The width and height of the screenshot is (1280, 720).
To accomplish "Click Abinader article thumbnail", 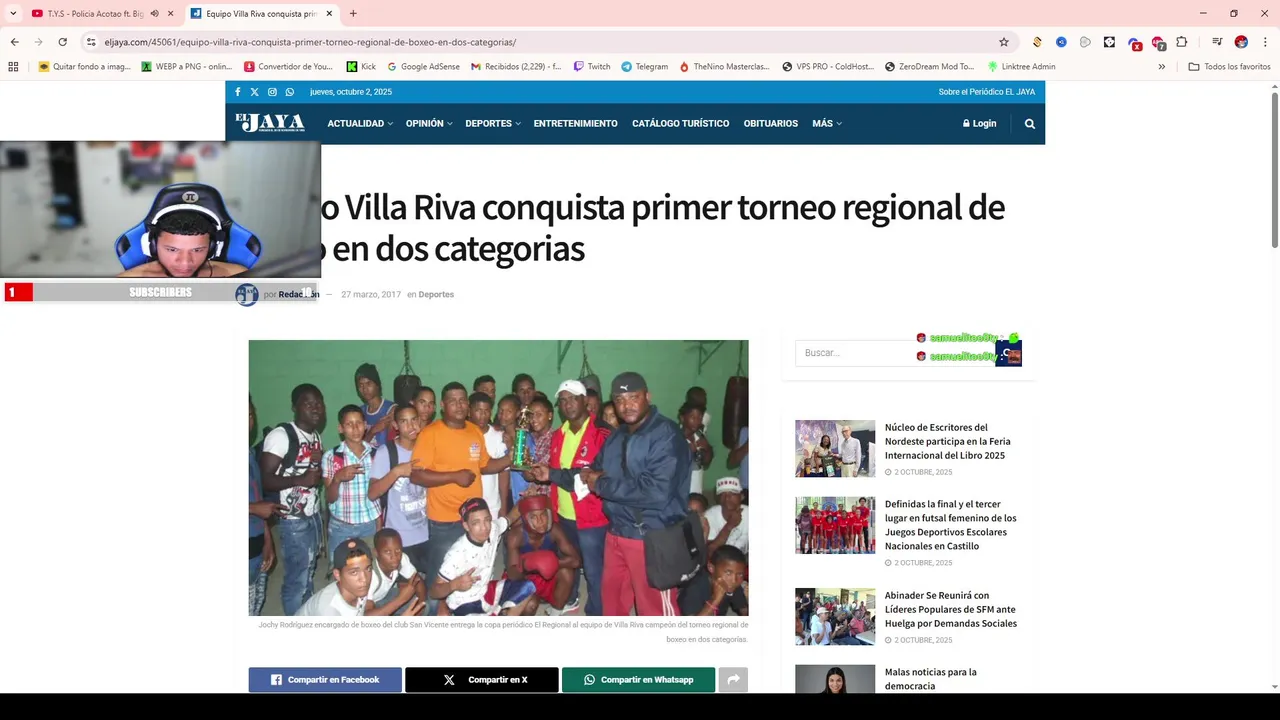I will [x=835, y=616].
